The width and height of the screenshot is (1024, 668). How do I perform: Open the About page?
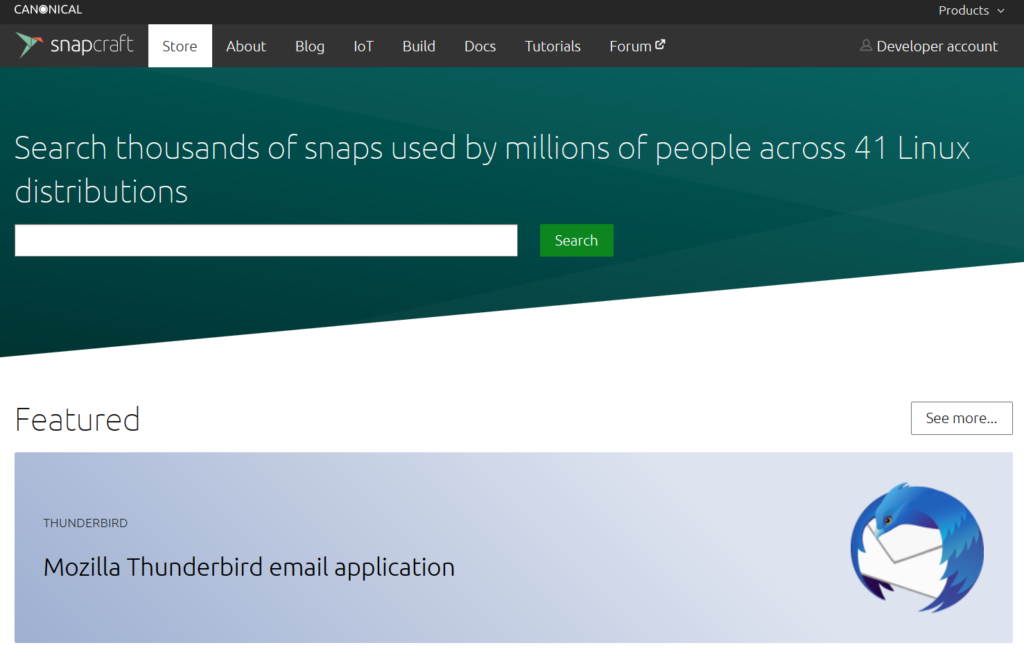click(246, 46)
